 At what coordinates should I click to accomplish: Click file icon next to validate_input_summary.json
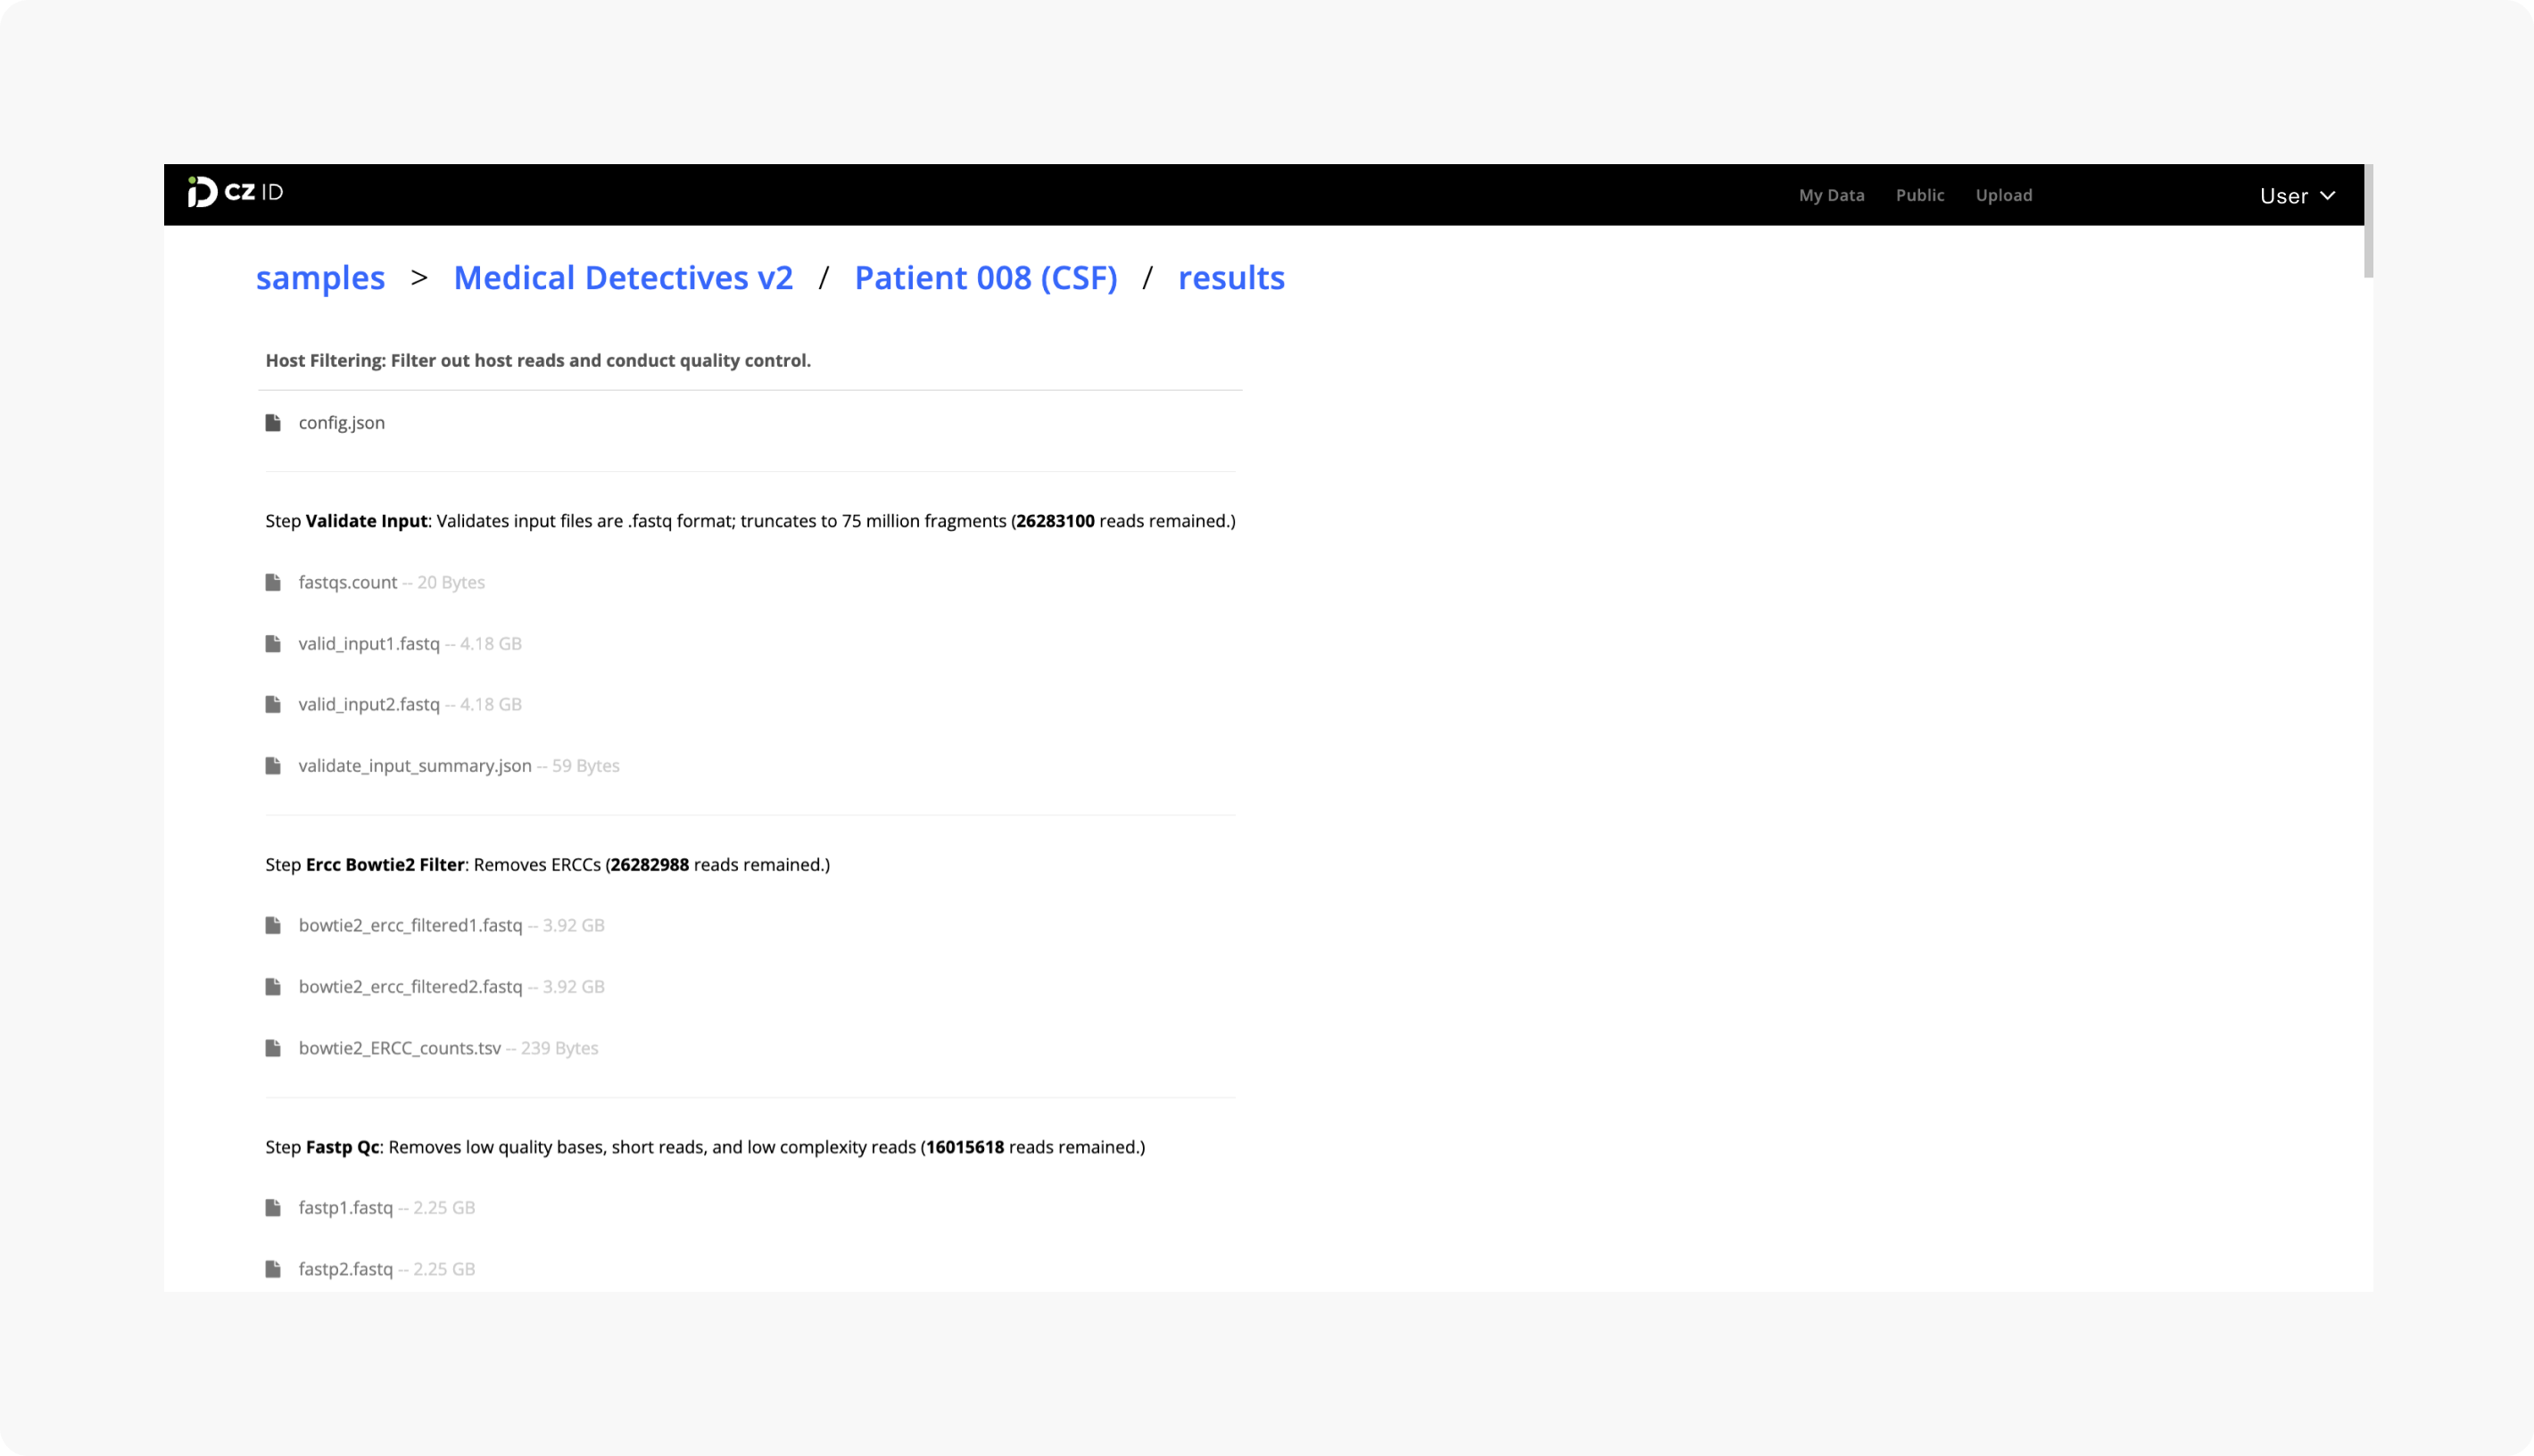tap(273, 766)
